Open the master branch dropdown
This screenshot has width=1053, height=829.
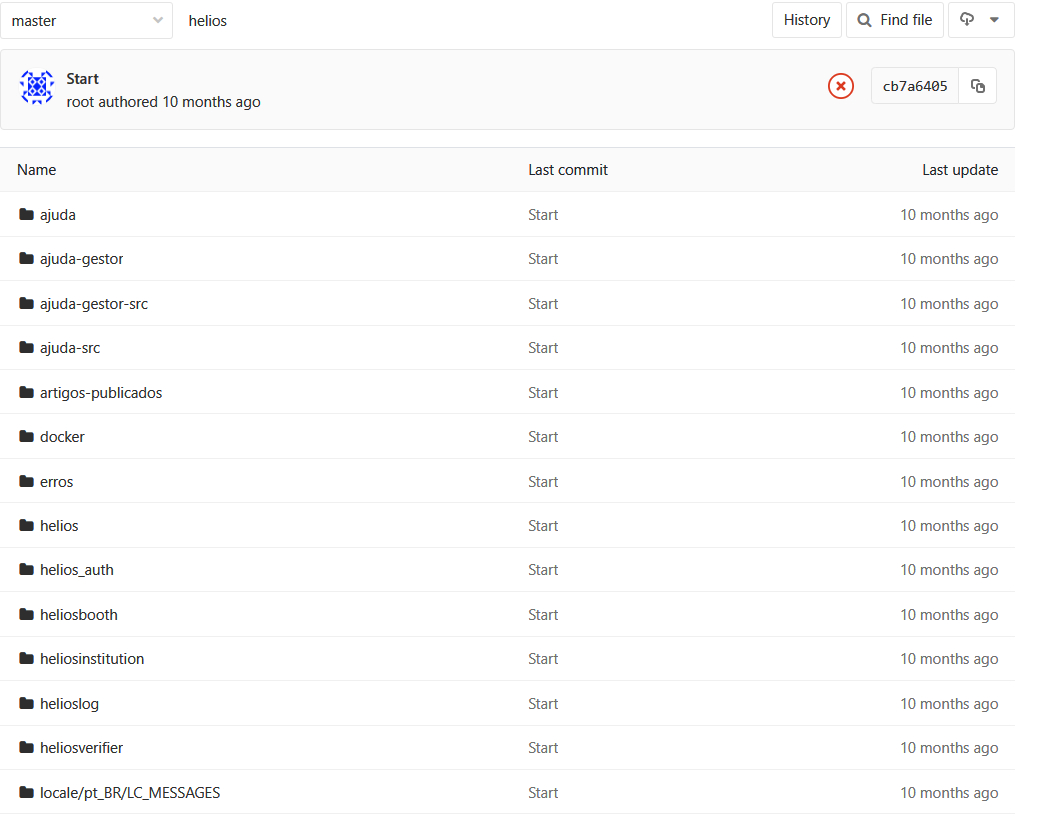[86, 21]
